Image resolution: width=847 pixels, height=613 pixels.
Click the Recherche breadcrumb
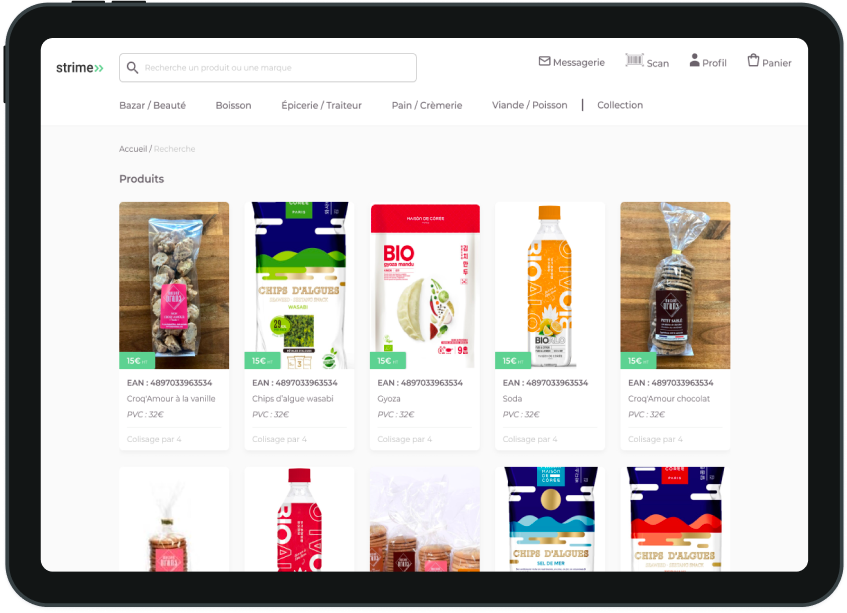(174, 149)
